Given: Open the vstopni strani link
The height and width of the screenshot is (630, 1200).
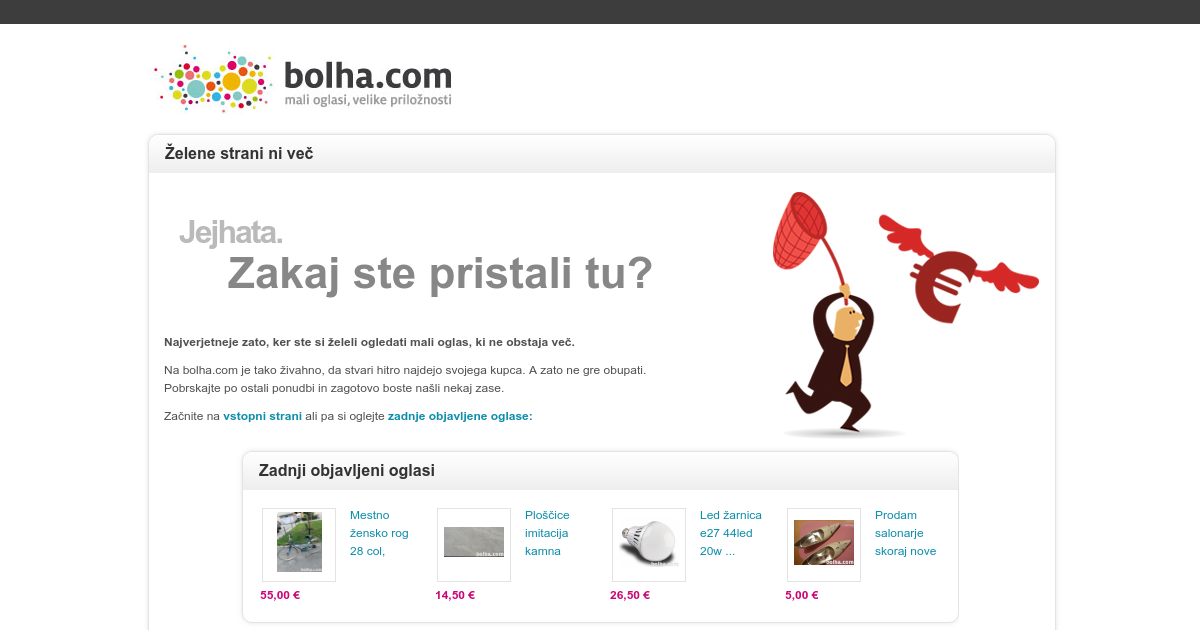Looking at the screenshot, I should (262, 416).
